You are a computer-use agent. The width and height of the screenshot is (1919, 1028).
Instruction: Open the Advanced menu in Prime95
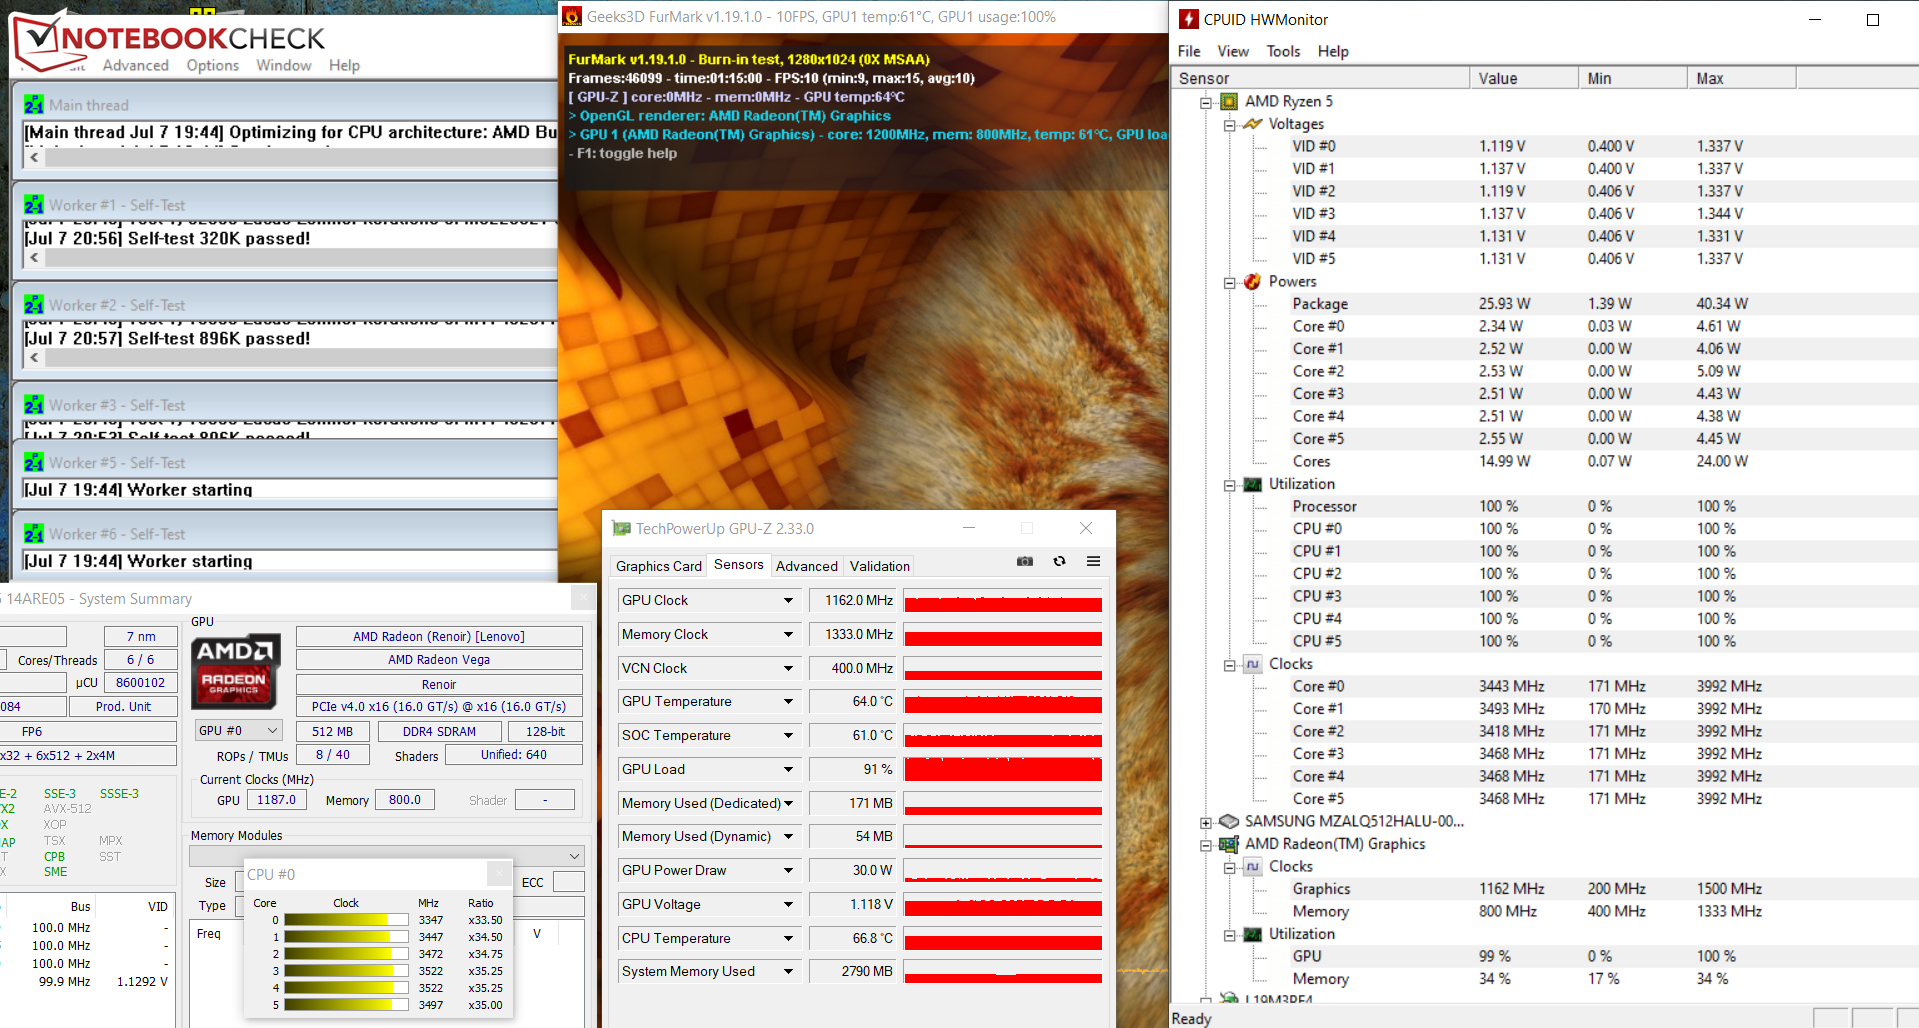point(135,65)
